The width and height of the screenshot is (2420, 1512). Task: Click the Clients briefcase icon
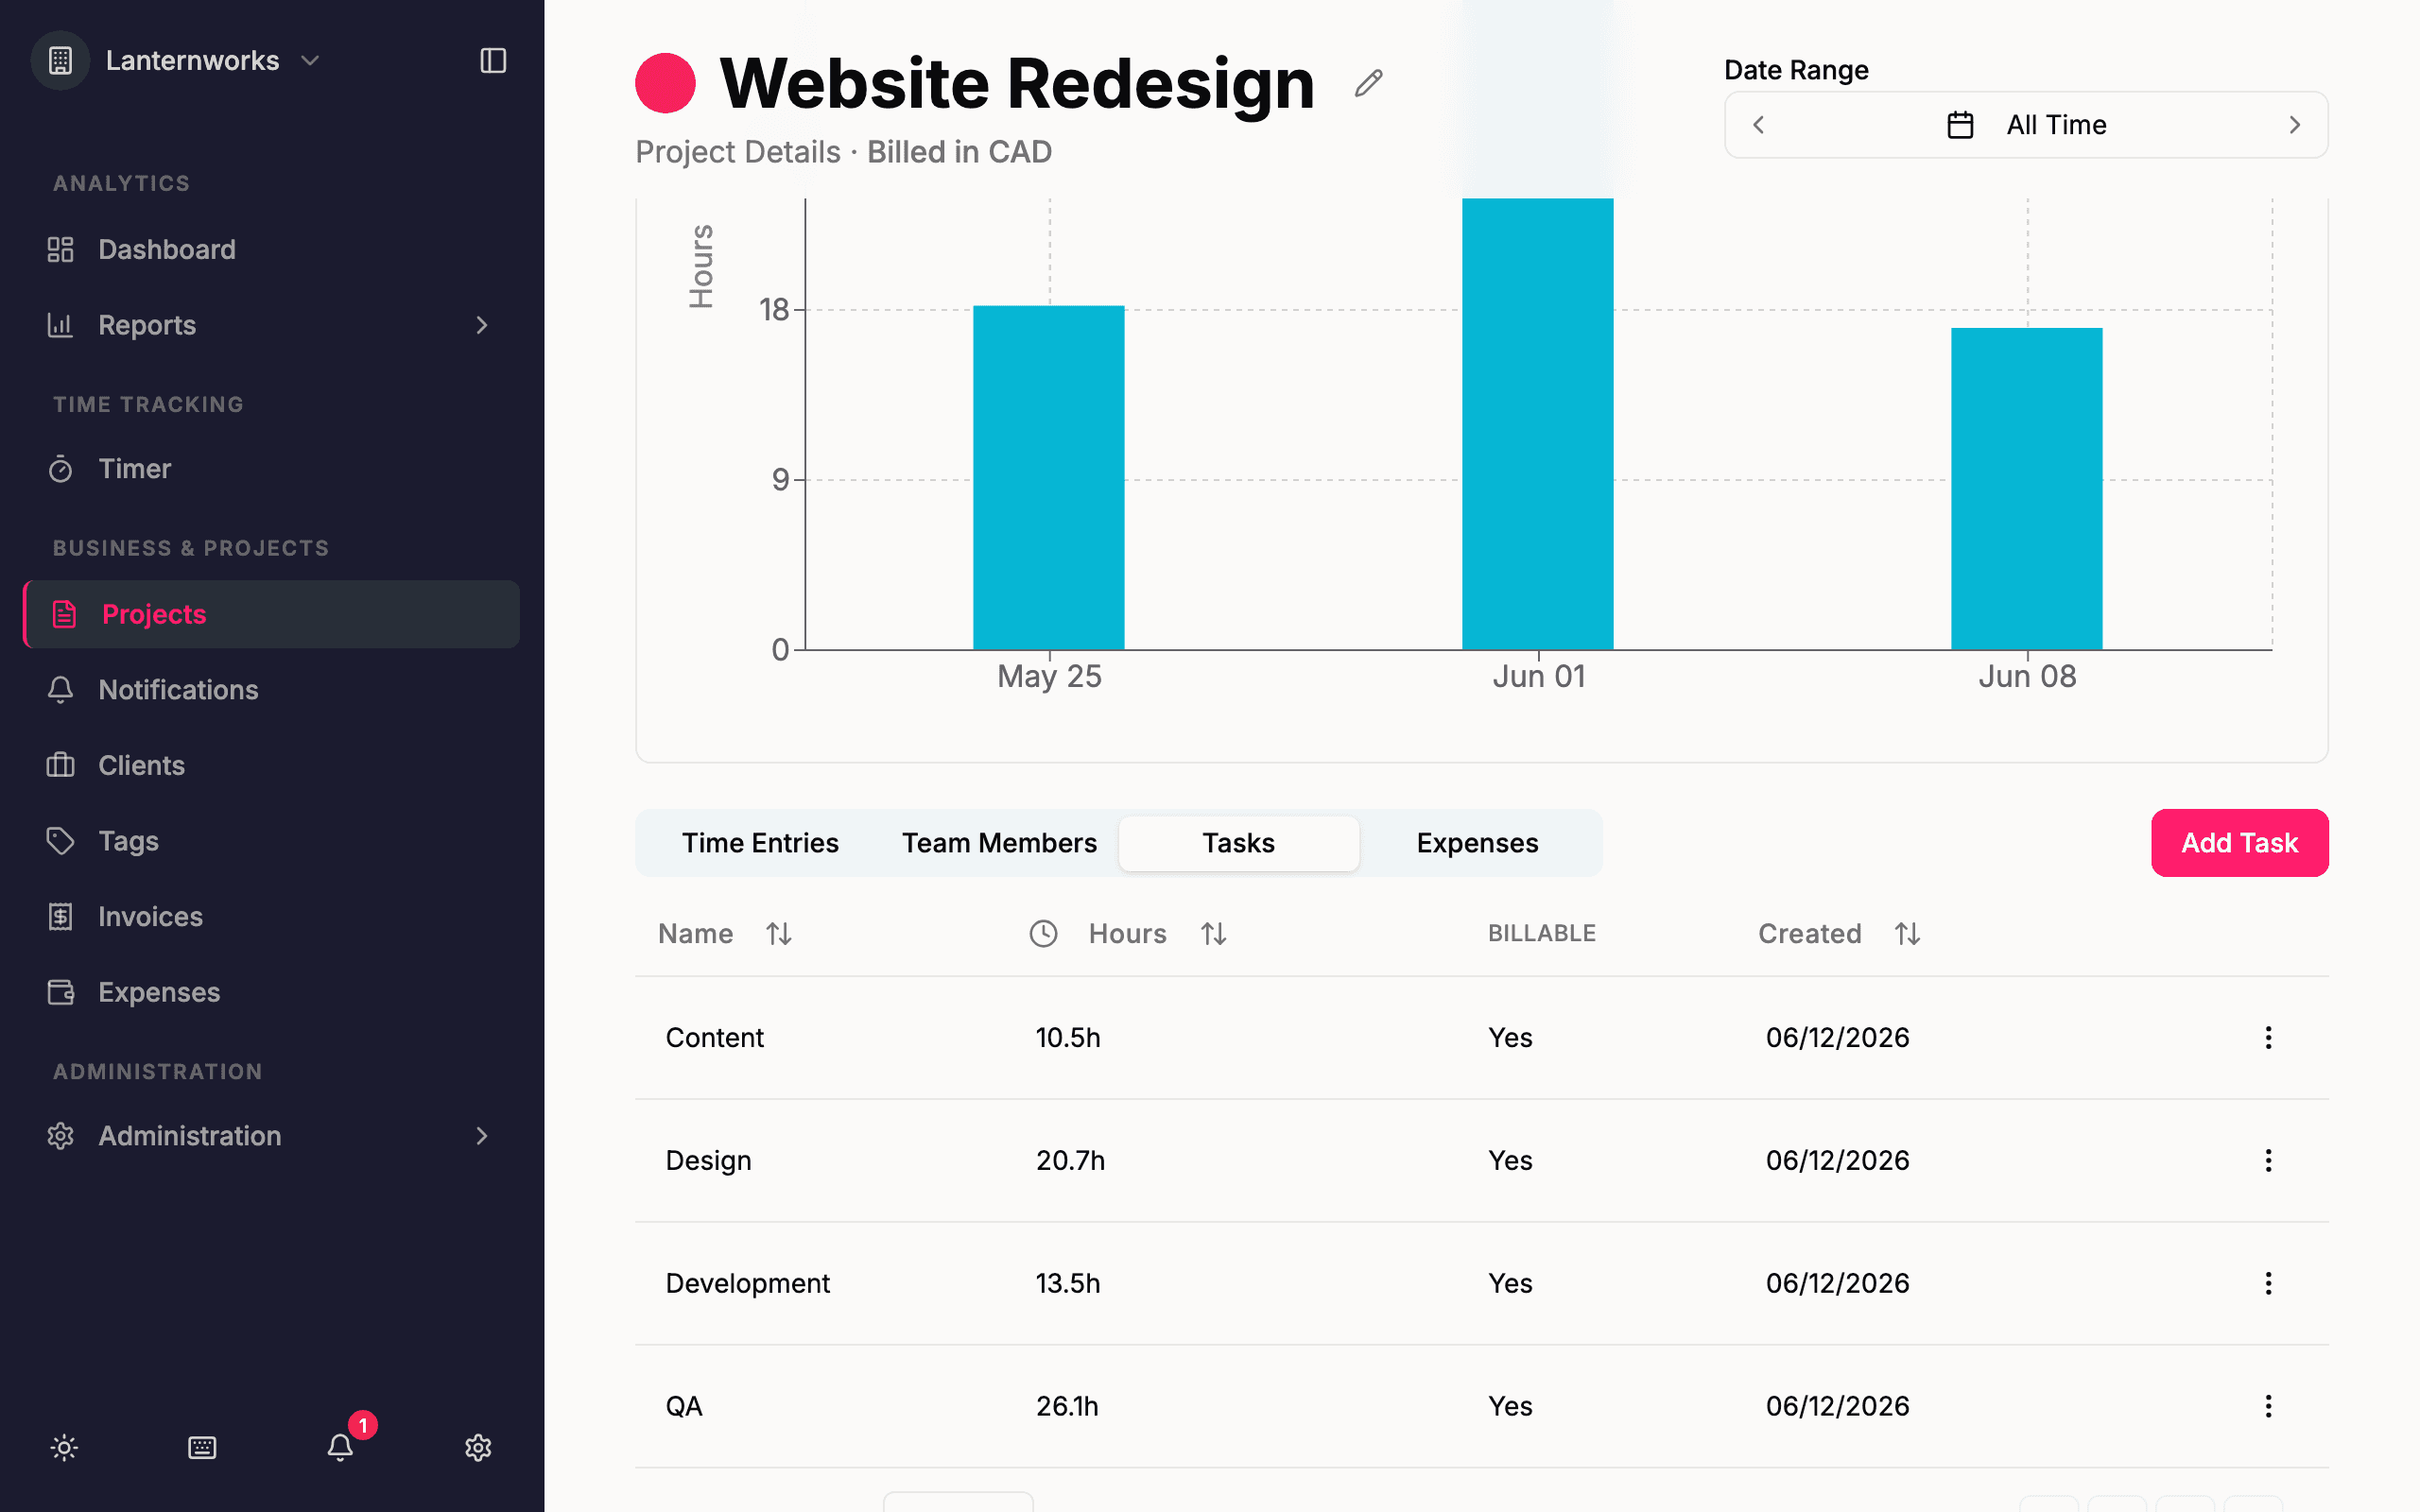pos(61,766)
